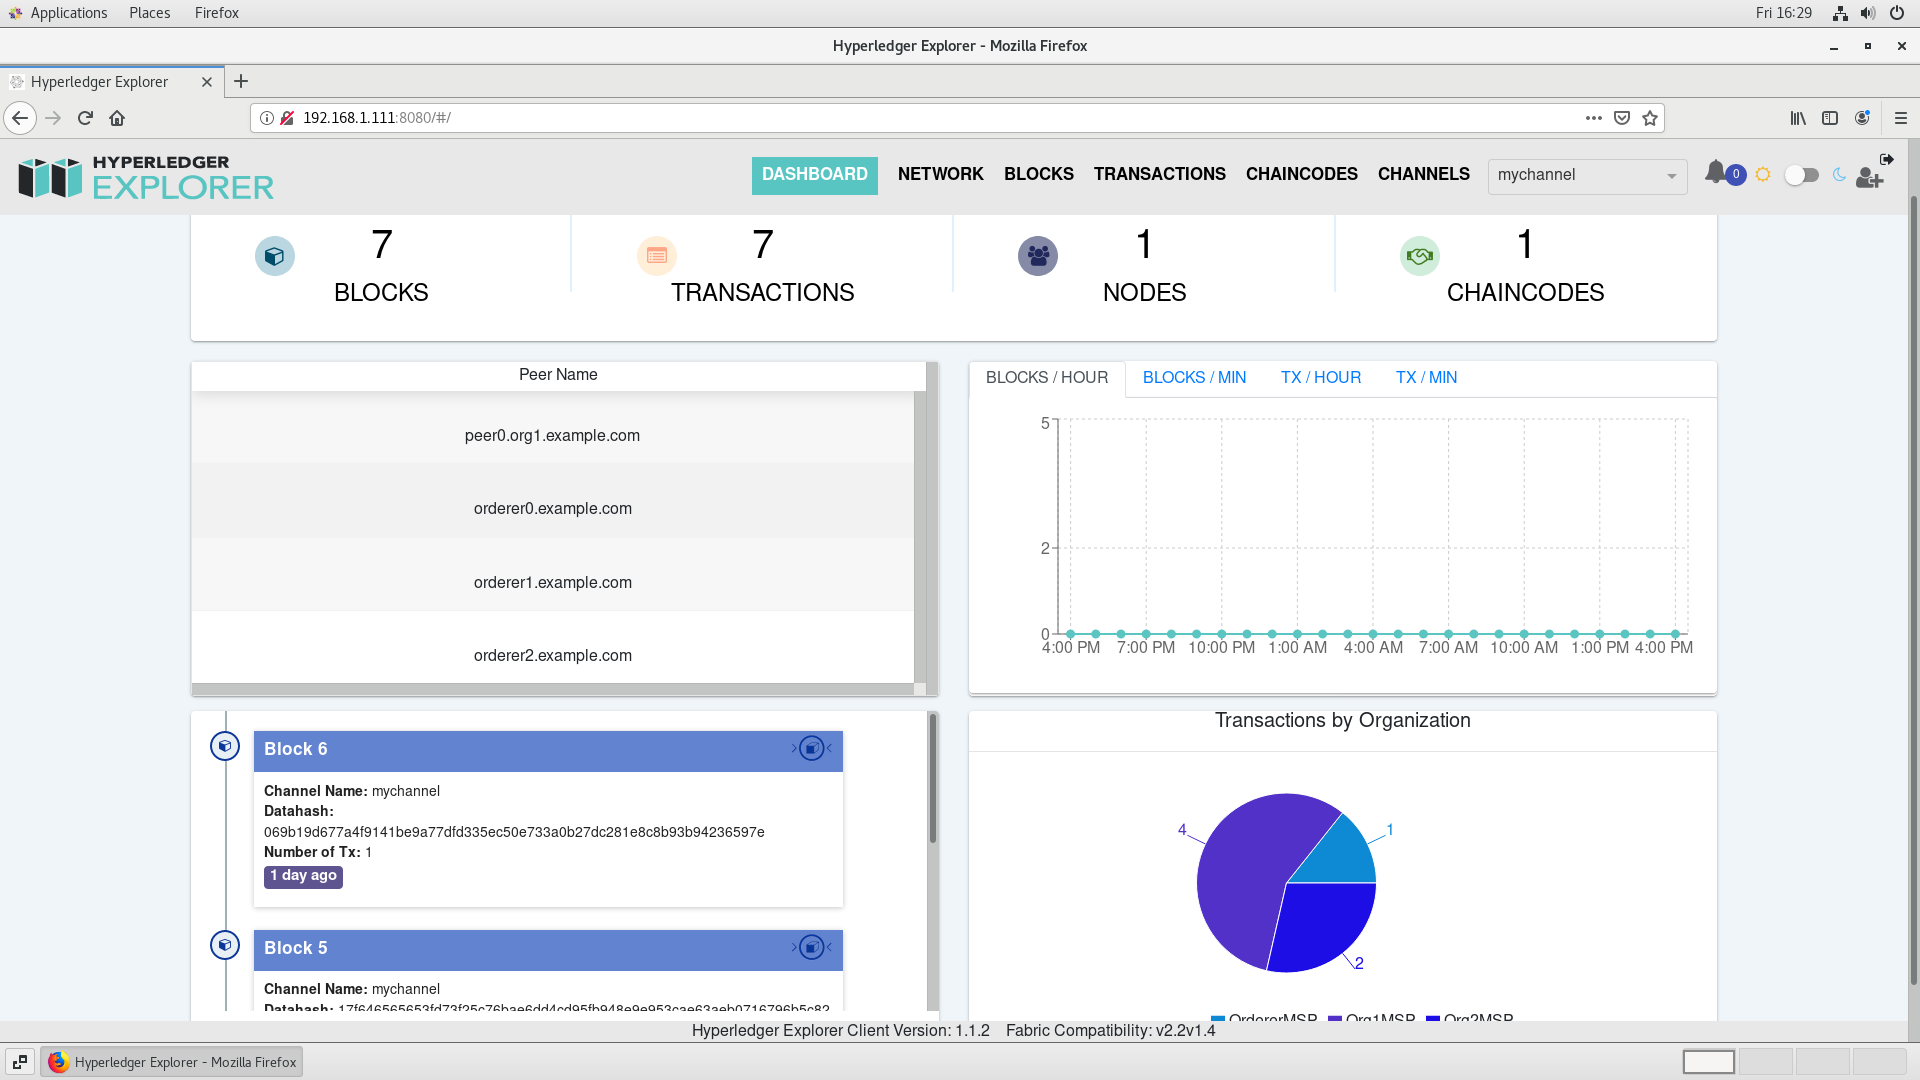The height and width of the screenshot is (1080, 1920).
Task: Open the CHANNELS menu item
Action: 1424,174
